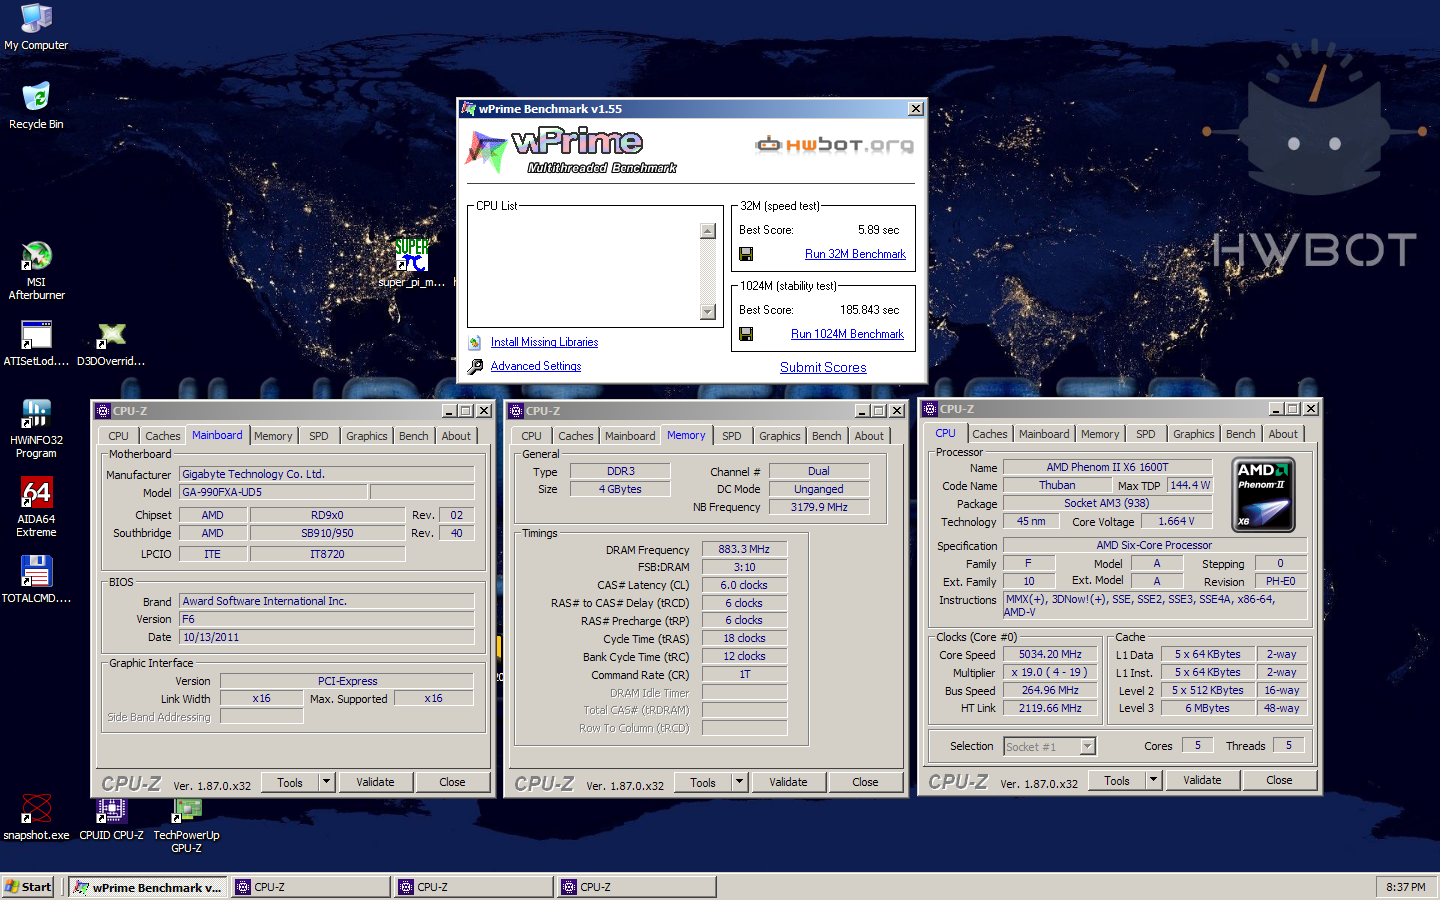Expand Tools dropdown in processor CPU-Z window
Image resolution: width=1440 pixels, height=900 pixels.
tap(1153, 780)
